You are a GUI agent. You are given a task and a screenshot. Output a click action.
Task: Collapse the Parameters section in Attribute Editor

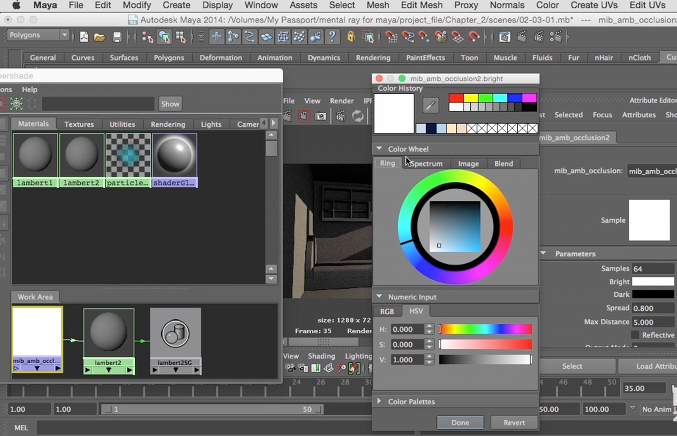tap(543, 253)
